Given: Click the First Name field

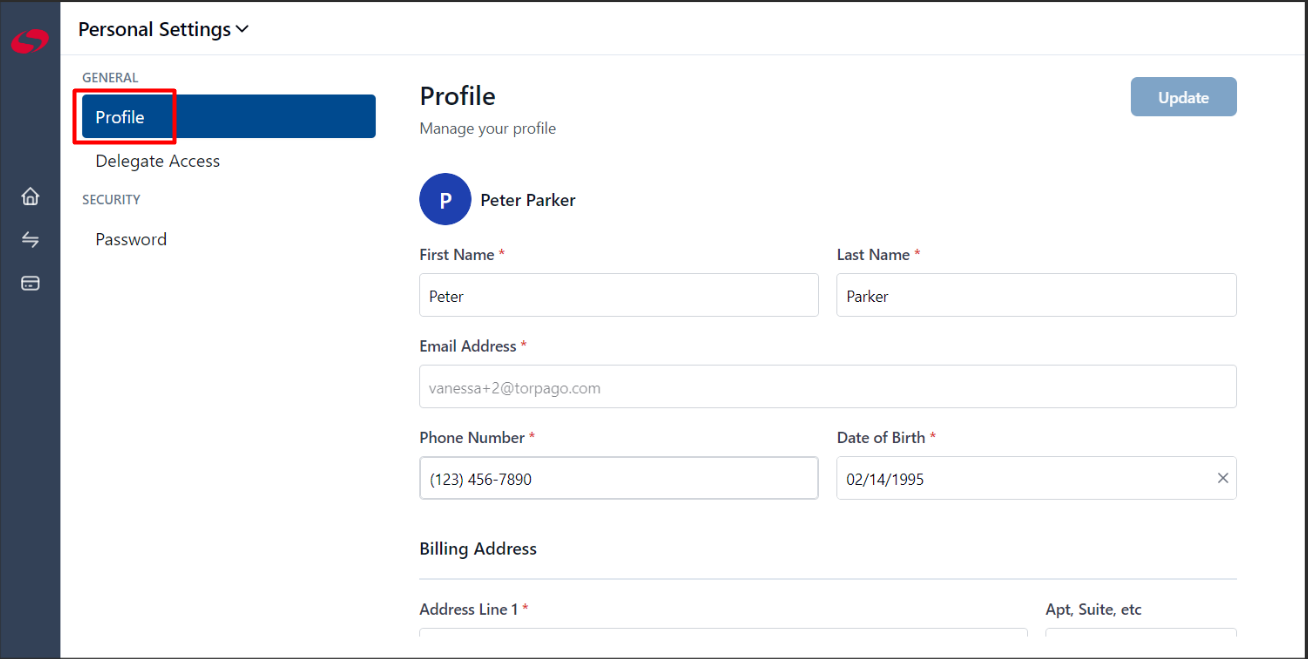Looking at the screenshot, I should tap(619, 295).
